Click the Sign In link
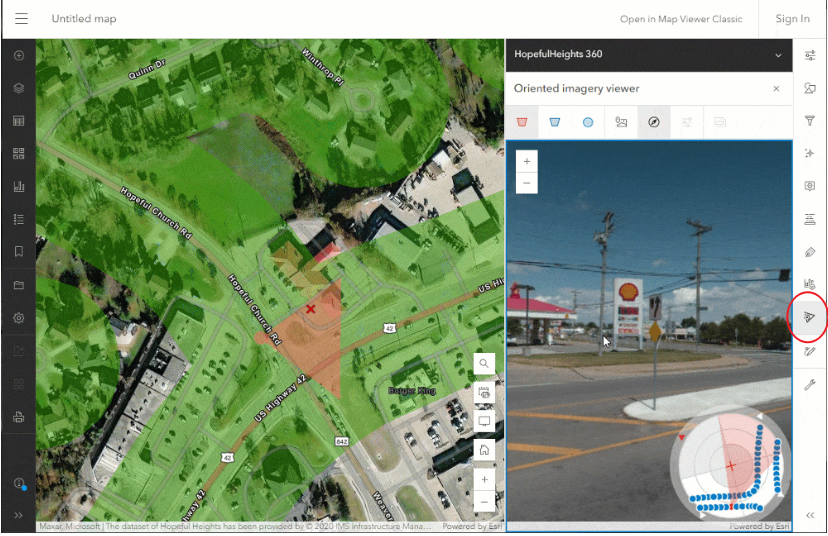This screenshot has height=536, width=828. tap(792, 18)
